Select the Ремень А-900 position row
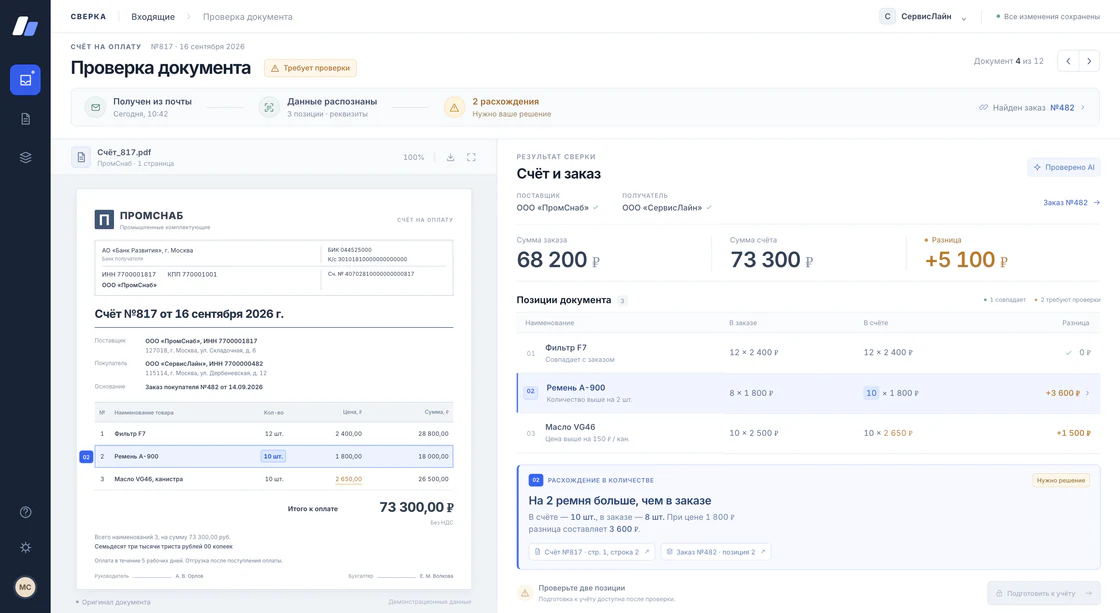This screenshot has height=613, width=1120. coord(809,393)
